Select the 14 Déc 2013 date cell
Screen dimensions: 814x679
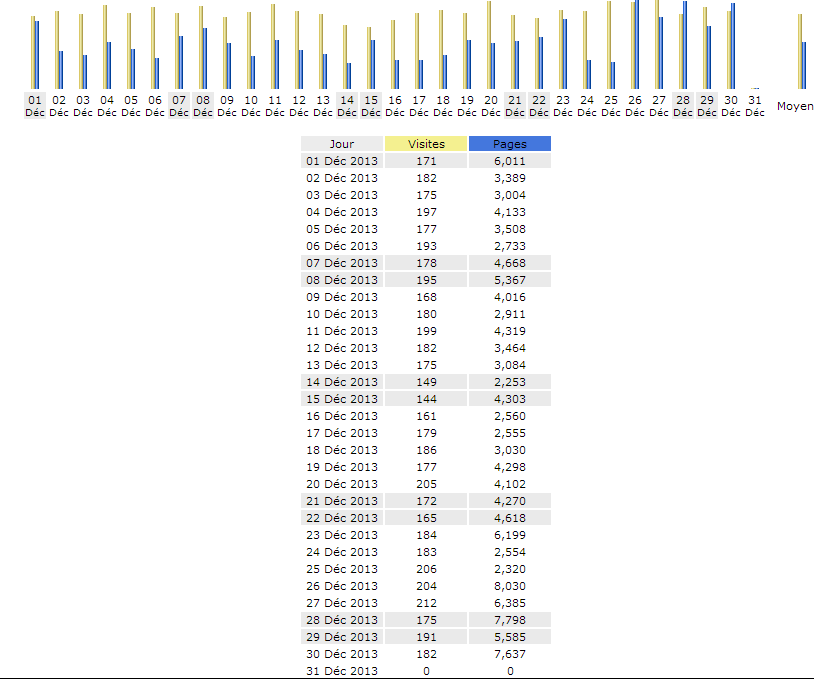click(342, 382)
